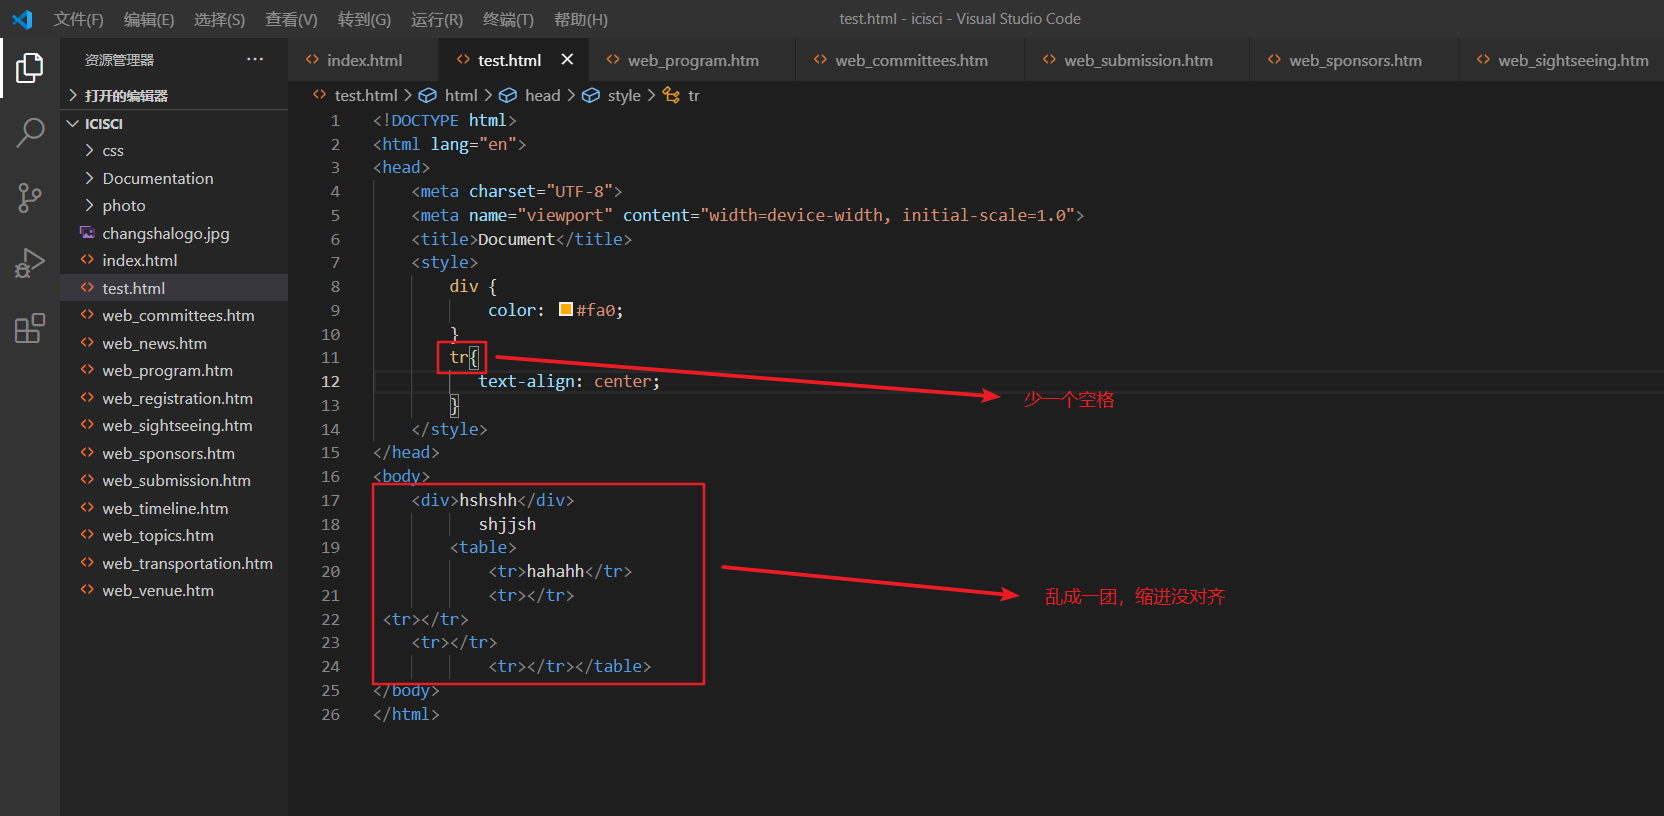This screenshot has width=1664, height=816.
Task: Select changshalogo.jpg in explorer
Action: click(x=174, y=233)
